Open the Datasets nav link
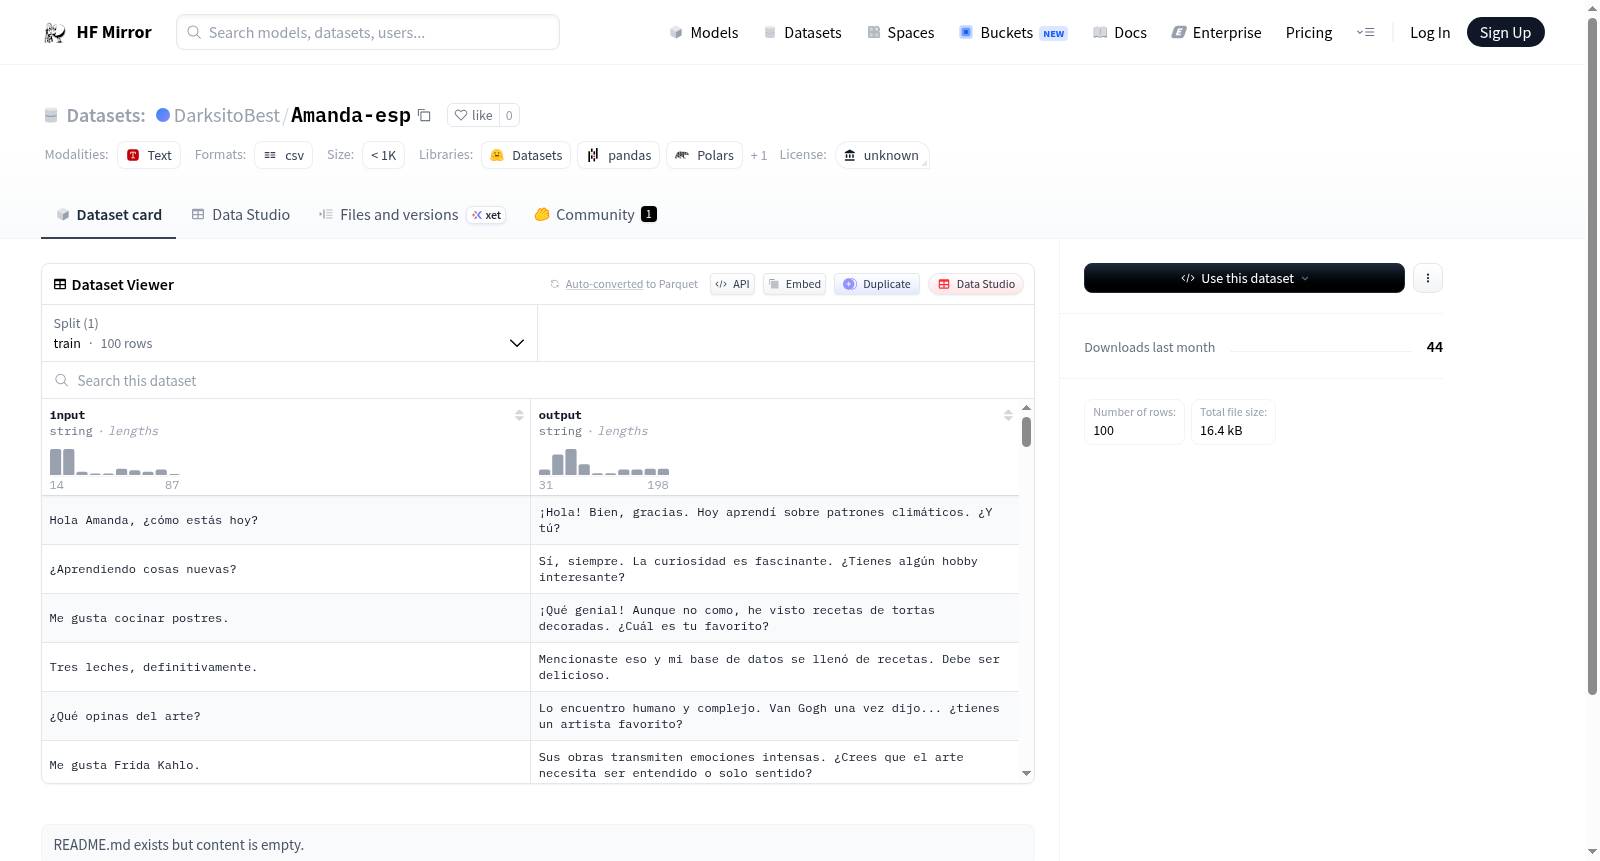The width and height of the screenshot is (1600, 861). click(x=802, y=32)
